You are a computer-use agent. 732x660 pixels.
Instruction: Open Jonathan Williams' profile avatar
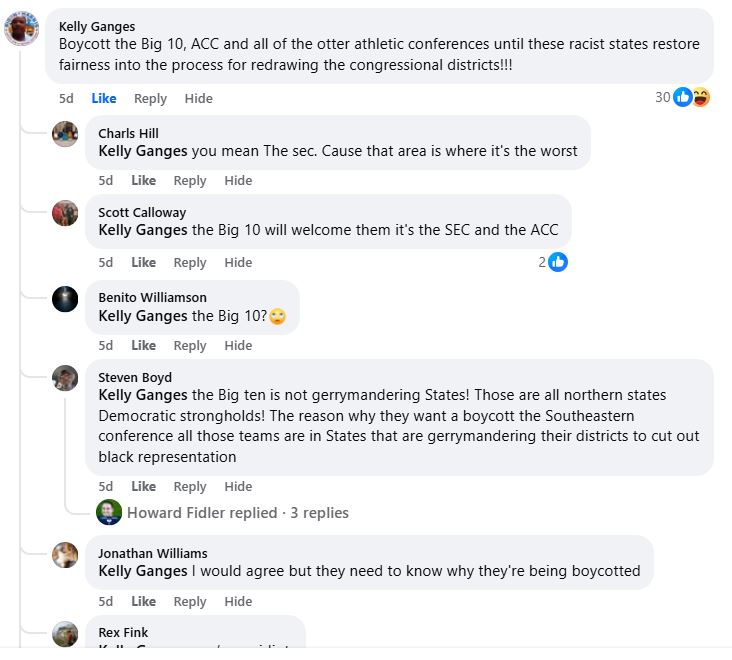point(65,555)
